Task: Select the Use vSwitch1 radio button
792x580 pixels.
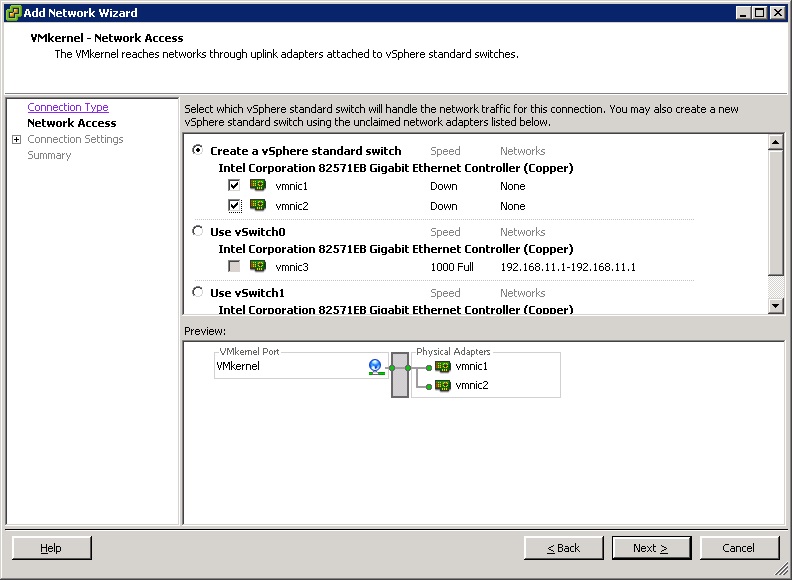Action: pyautogui.click(x=197, y=293)
